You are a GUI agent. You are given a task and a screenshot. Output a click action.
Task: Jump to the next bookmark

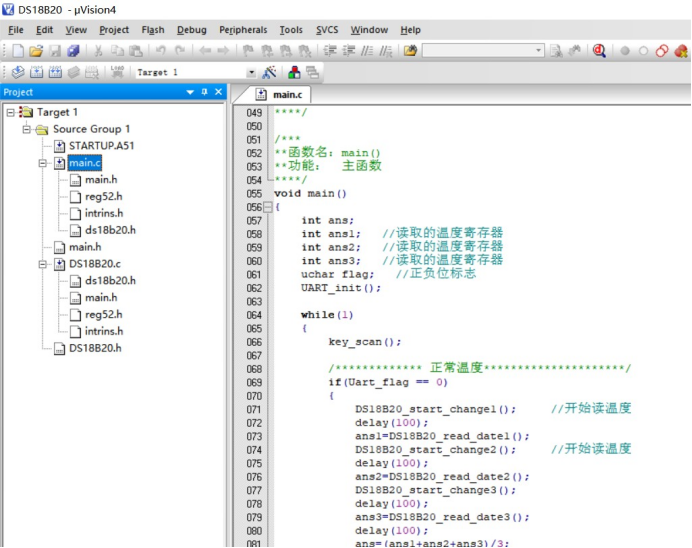pos(286,51)
